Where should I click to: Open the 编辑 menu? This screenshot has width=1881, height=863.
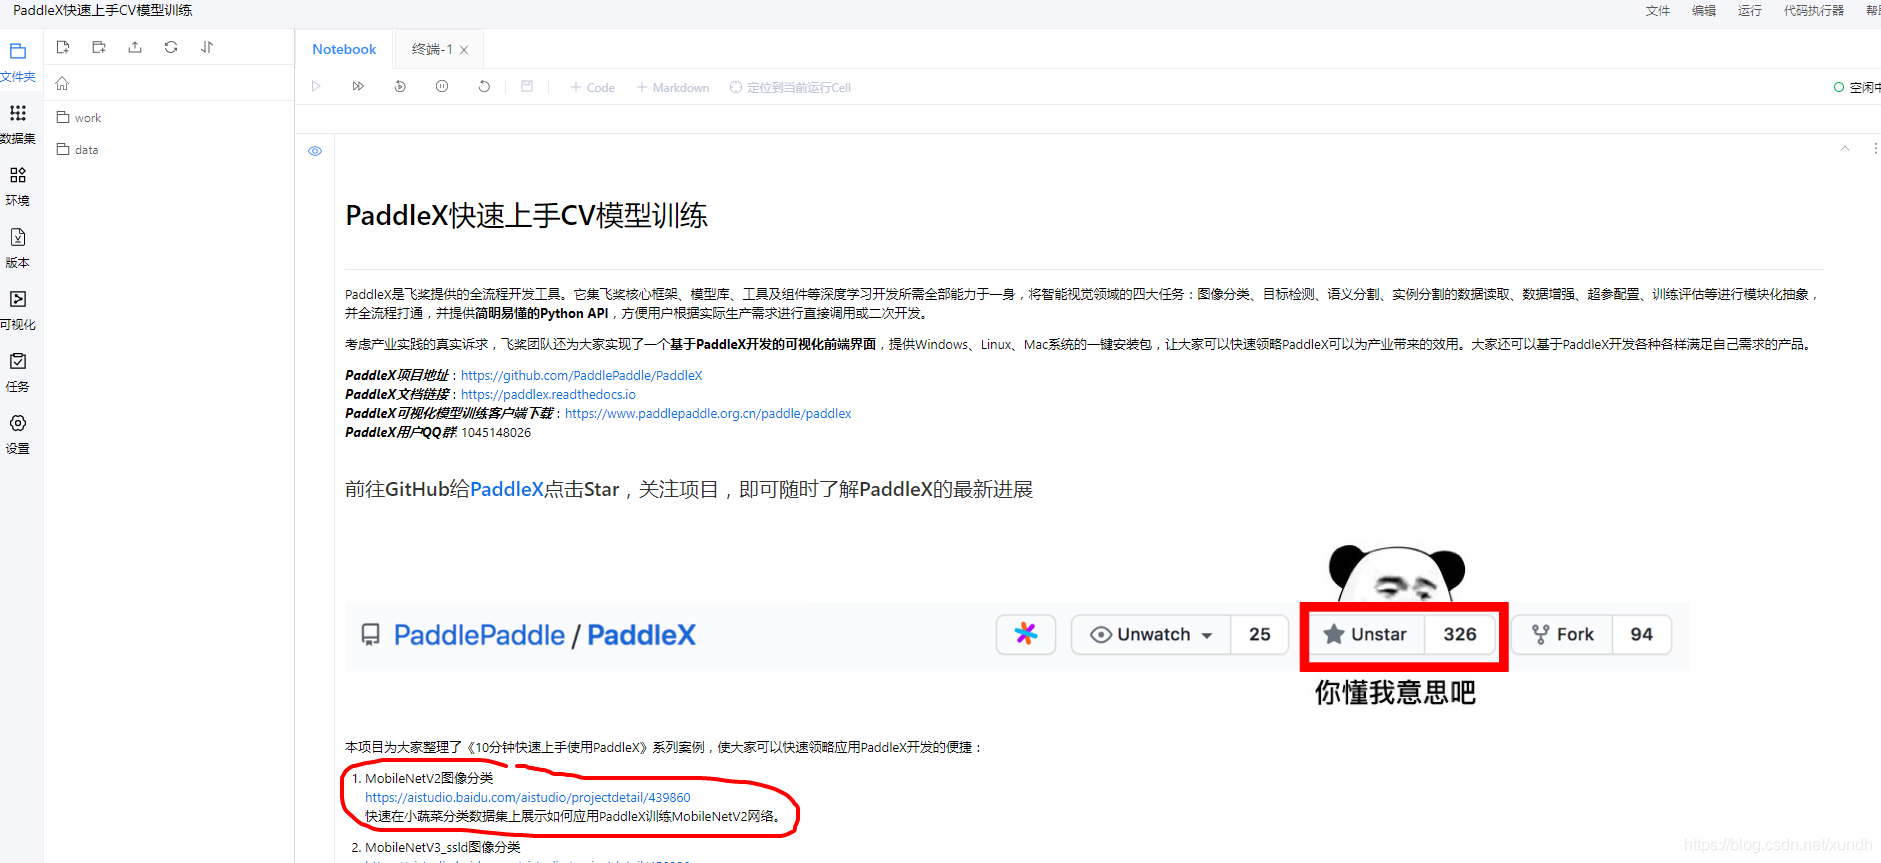pyautogui.click(x=1704, y=11)
